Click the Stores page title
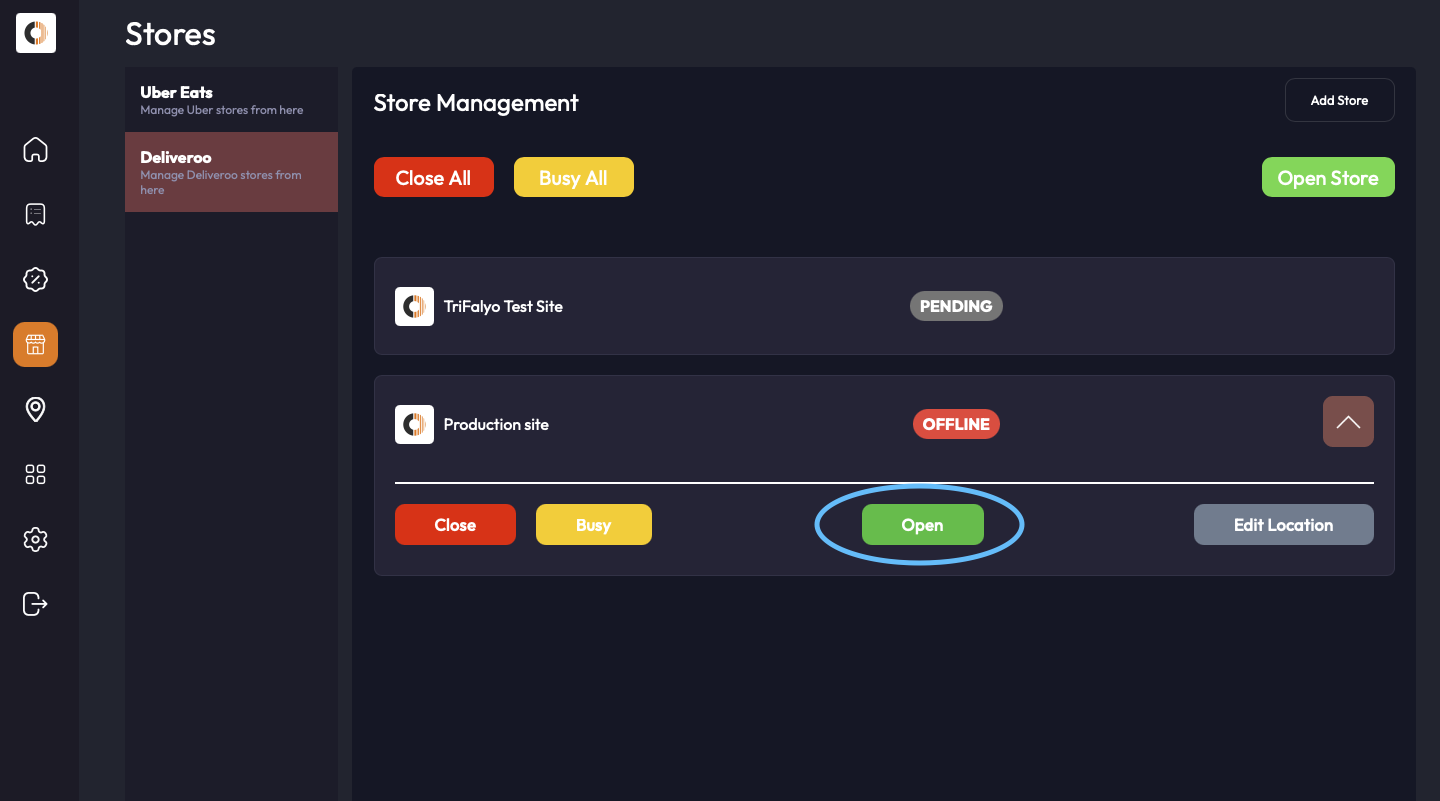The height and width of the screenshot is (801, 1440). (170, 34)
